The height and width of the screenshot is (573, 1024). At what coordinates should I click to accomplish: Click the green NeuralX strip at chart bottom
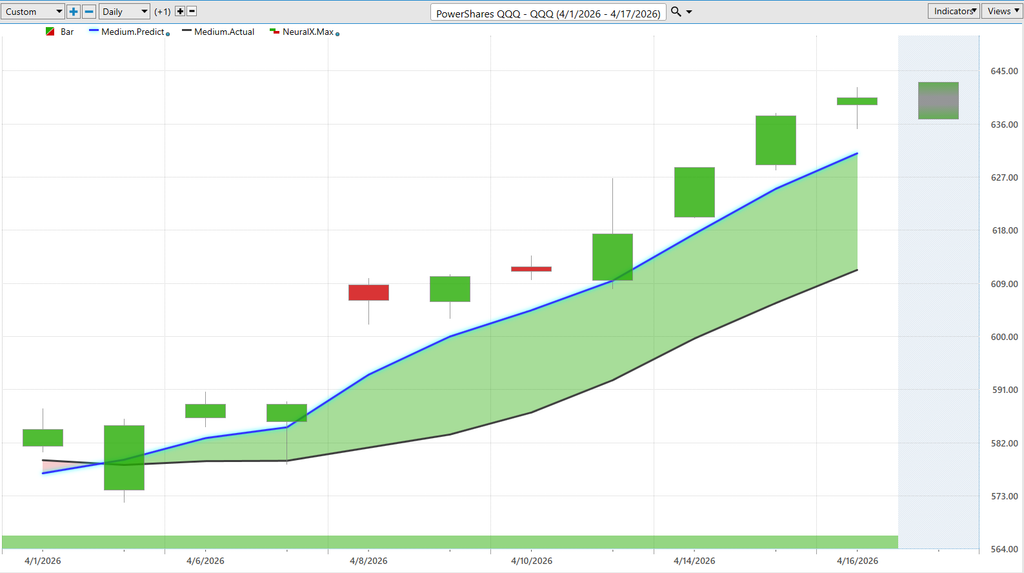[x=450, y=542]
